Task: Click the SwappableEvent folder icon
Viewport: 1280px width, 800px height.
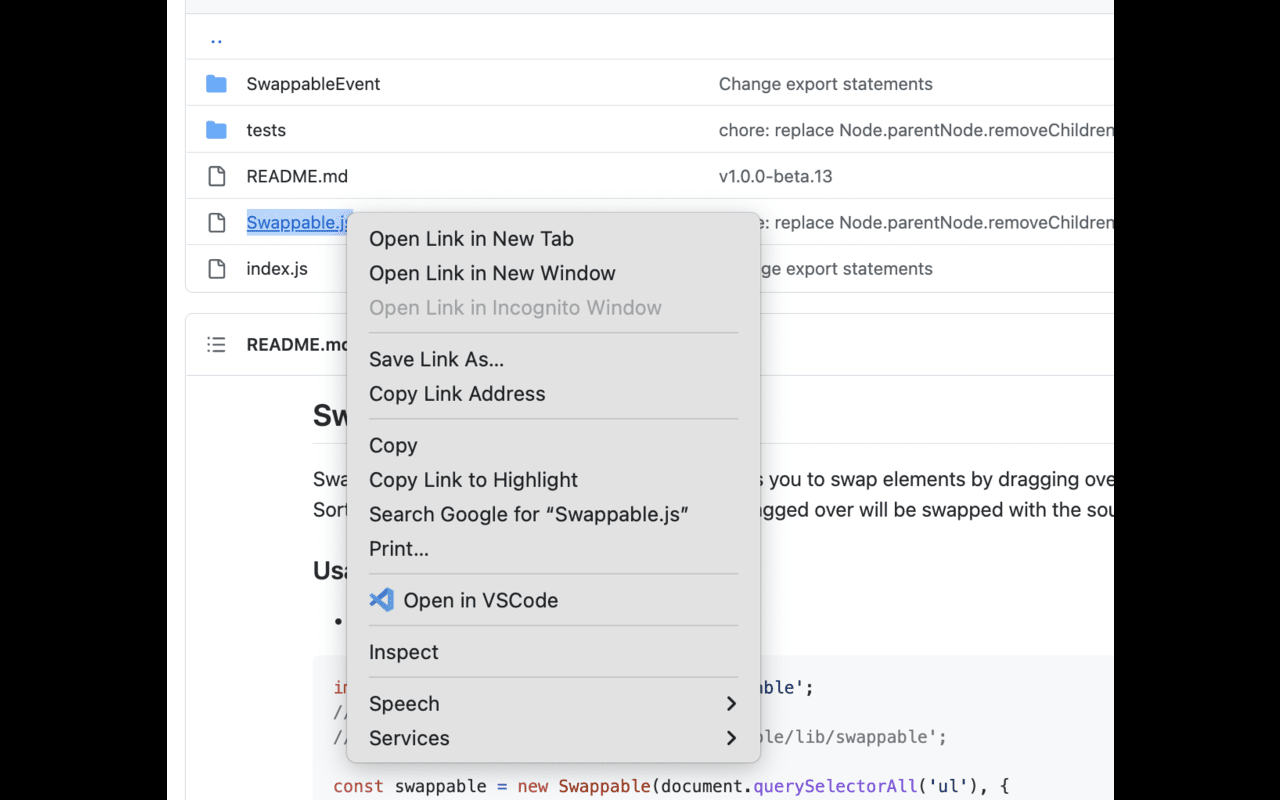Action: click(217, 84)
